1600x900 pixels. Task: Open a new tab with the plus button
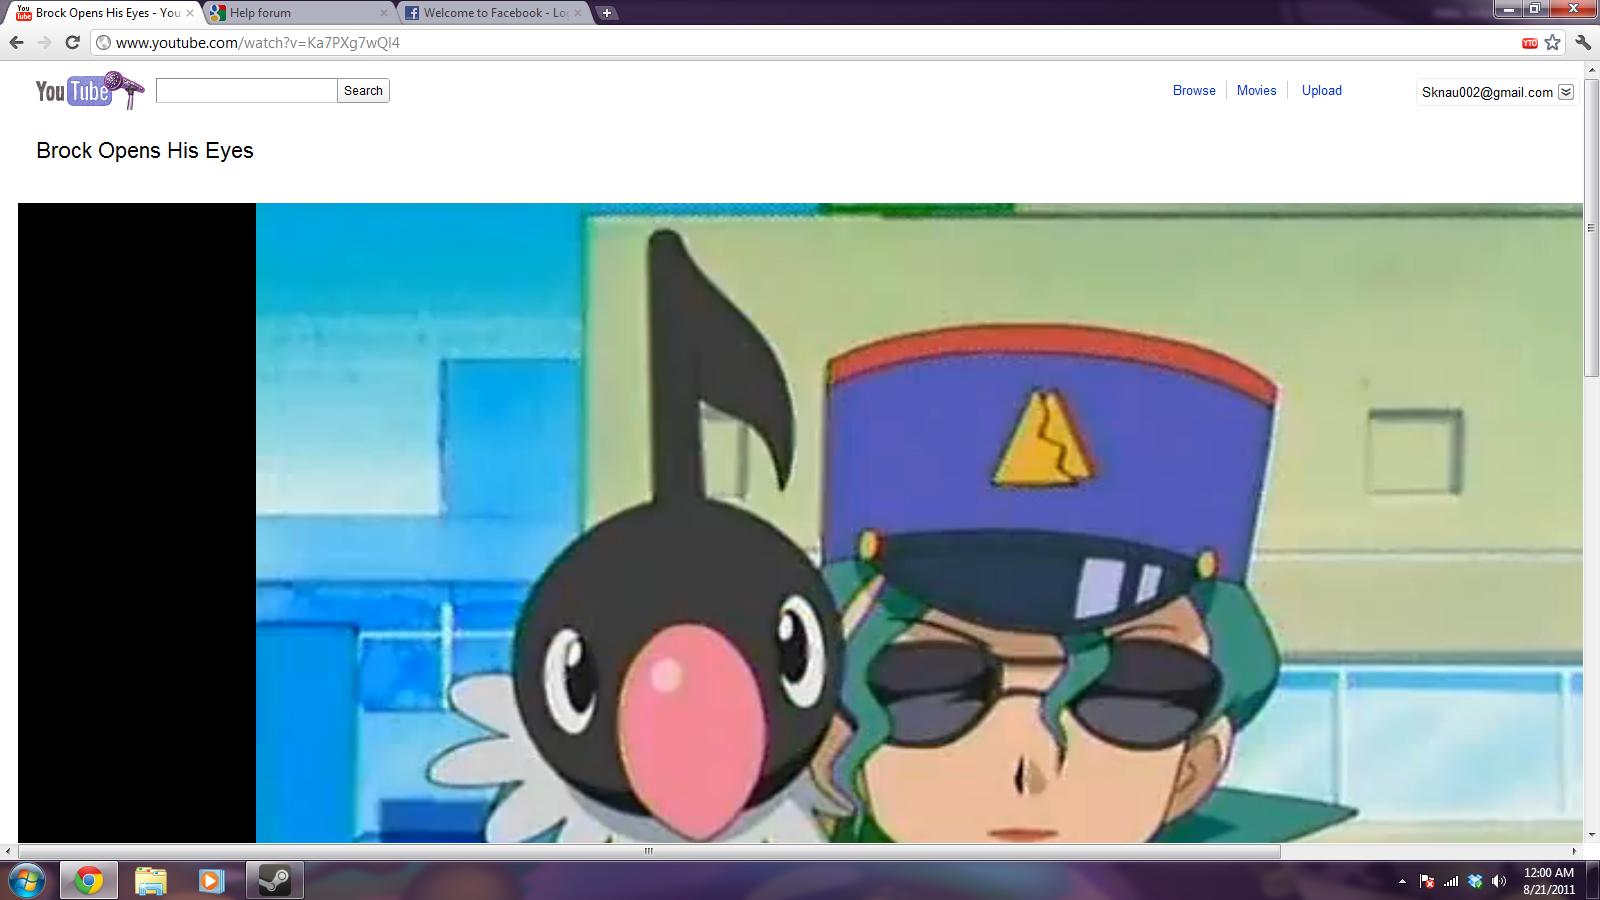607,13
